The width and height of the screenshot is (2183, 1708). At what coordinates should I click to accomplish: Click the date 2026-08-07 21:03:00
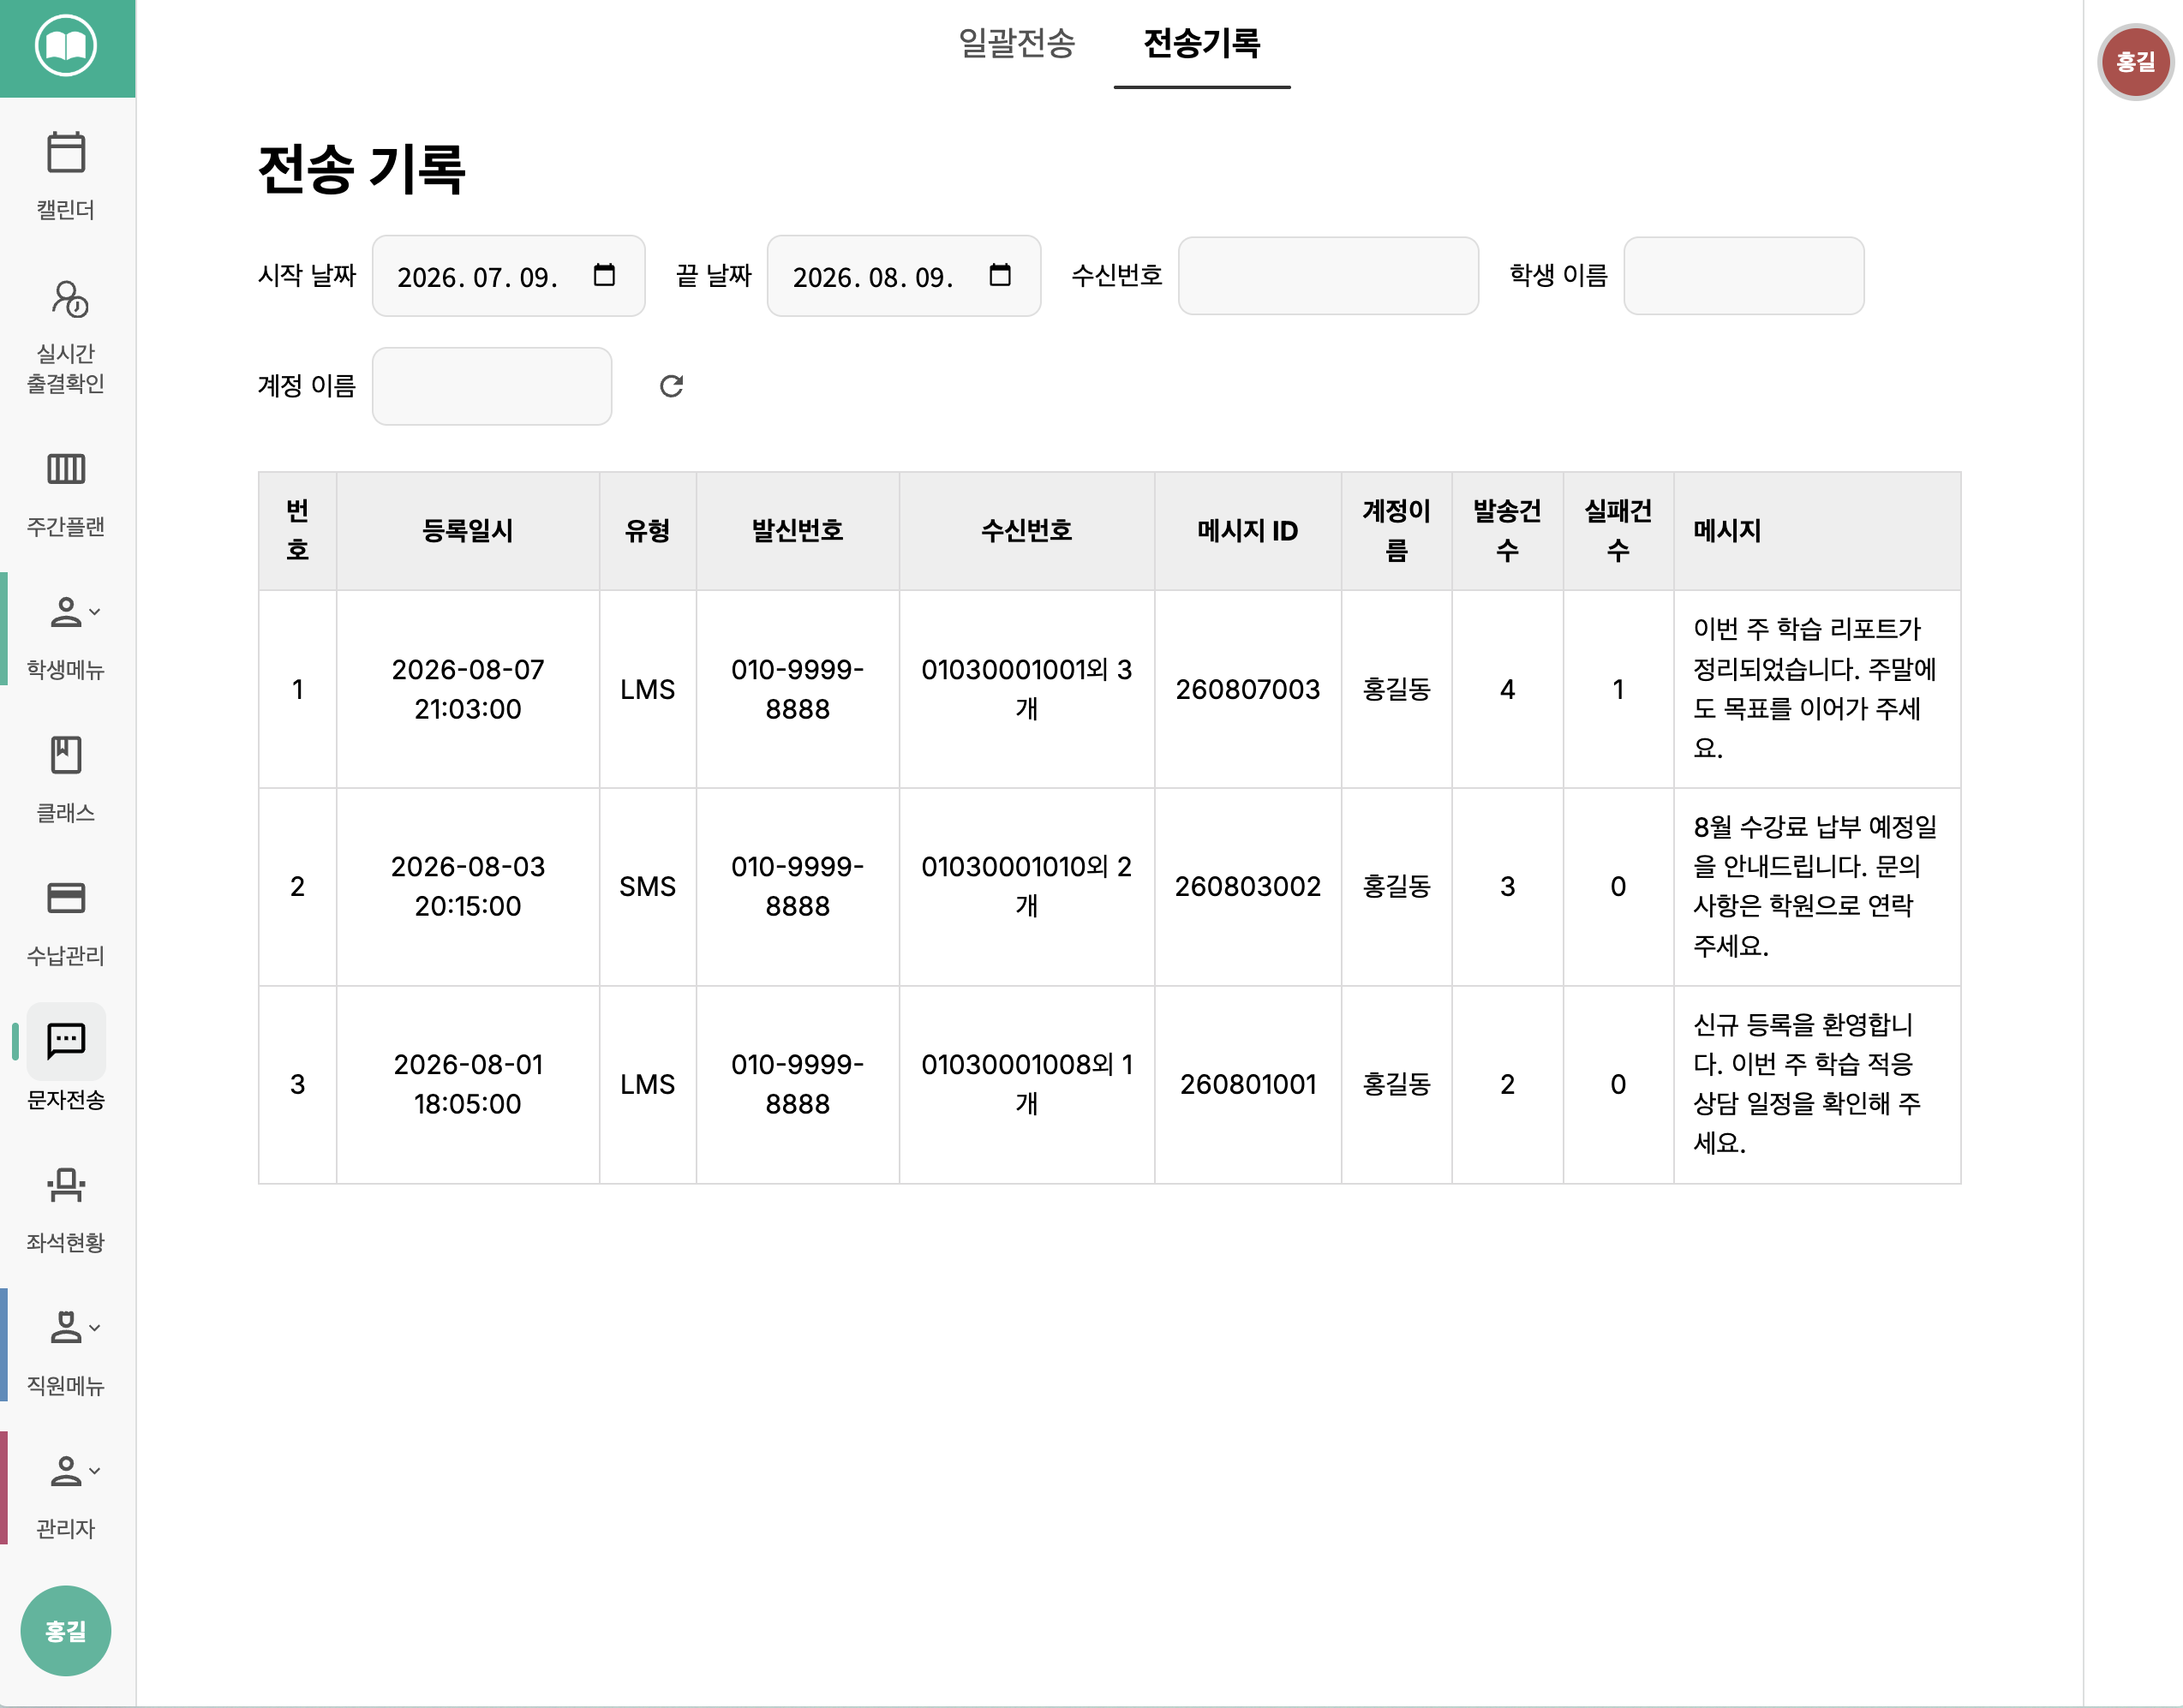pos(468,689)
